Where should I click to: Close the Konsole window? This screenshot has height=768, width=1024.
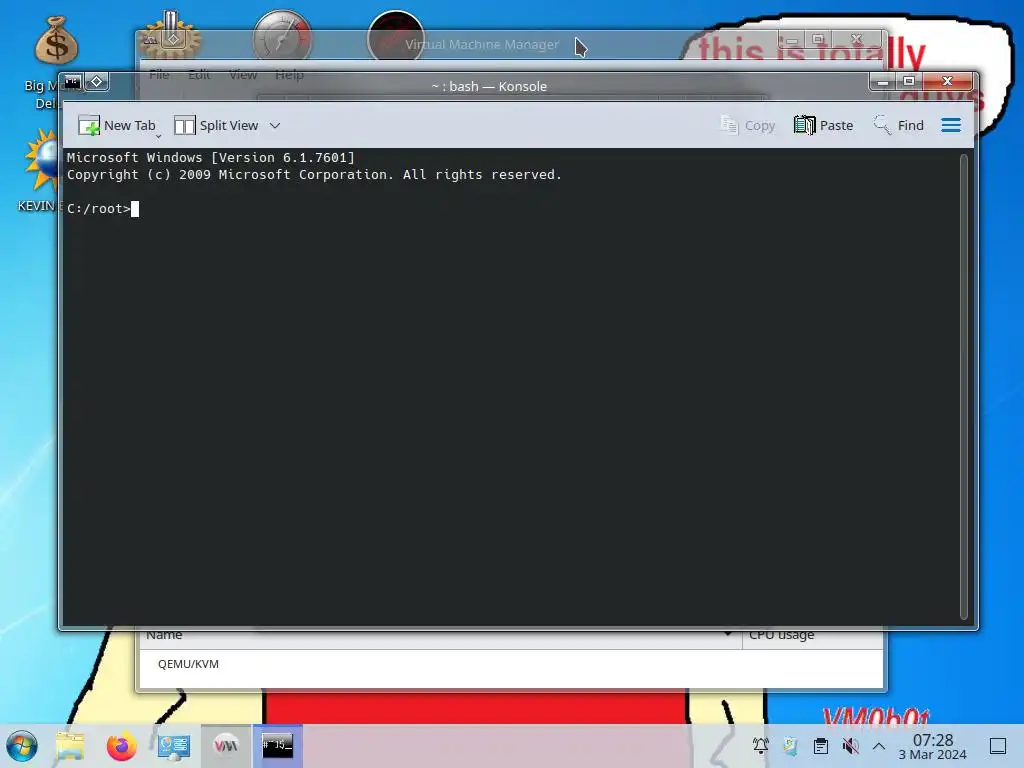pos(948,82)
